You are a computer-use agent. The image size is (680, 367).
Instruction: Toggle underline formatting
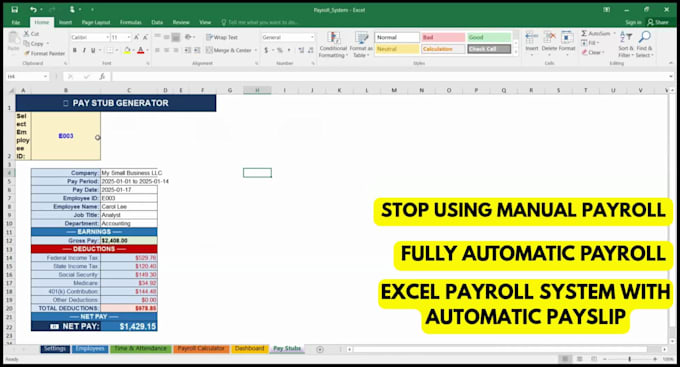[x=93, y=50]
